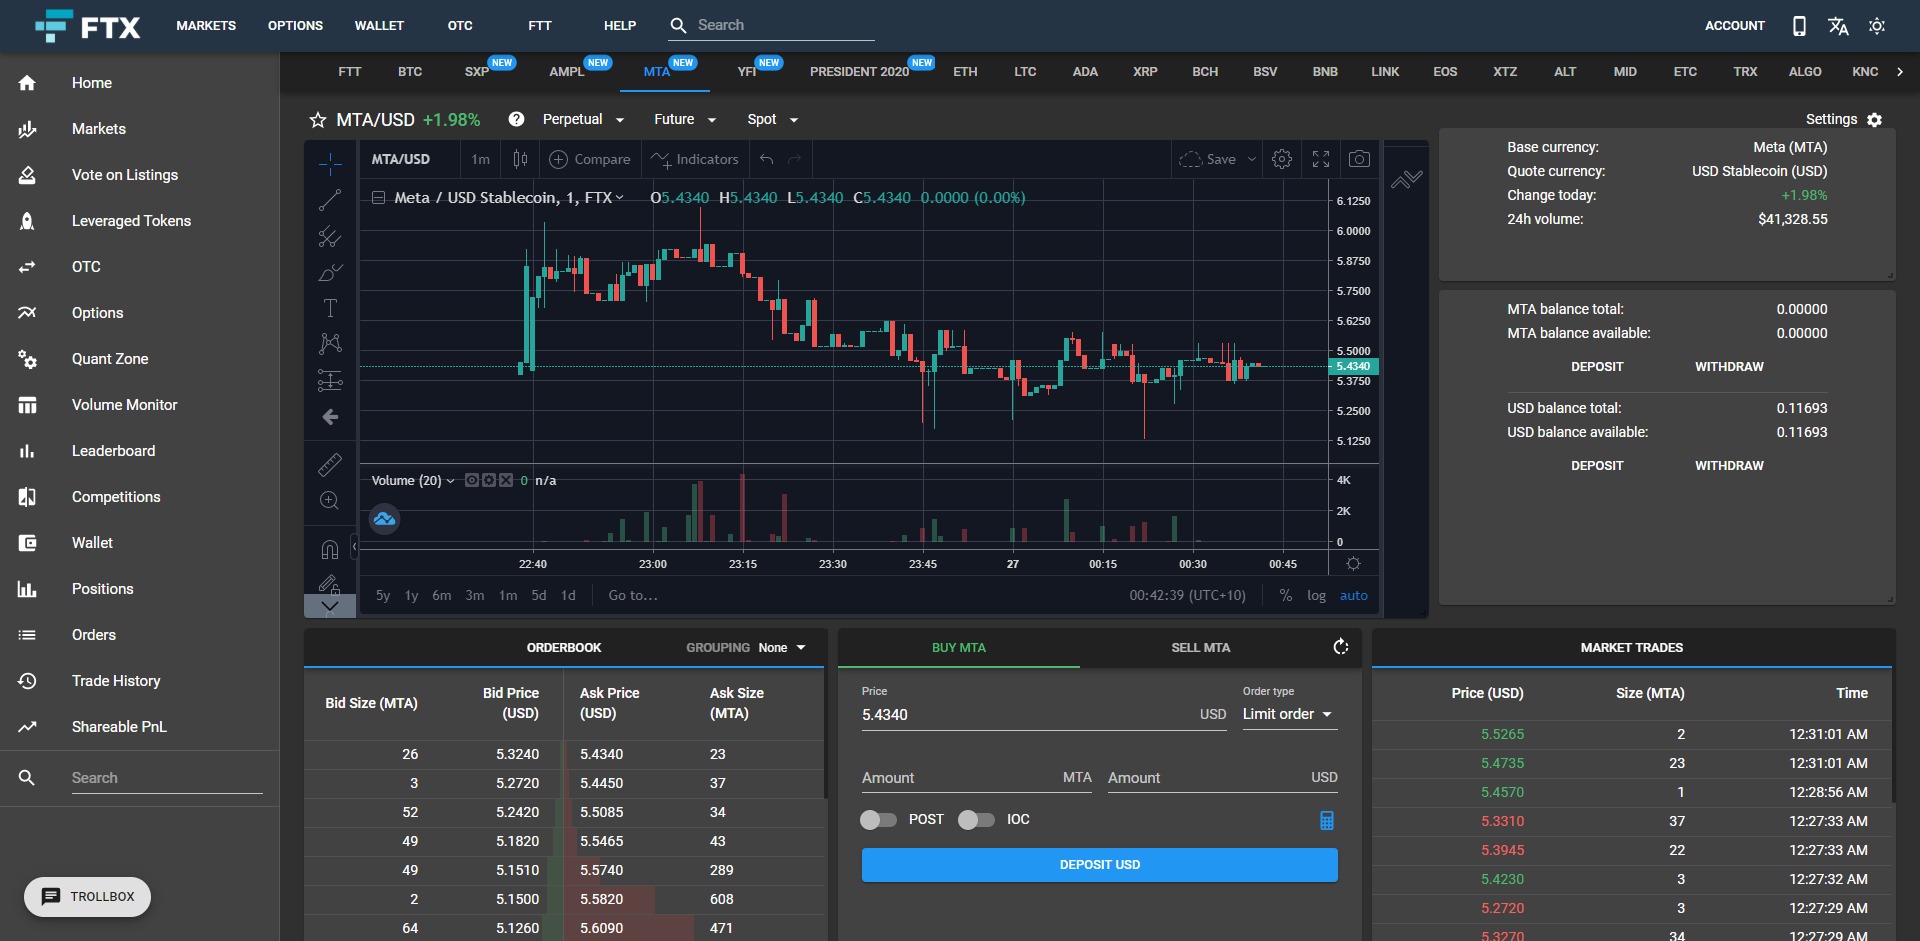This screenshot has height=941, width=1920.
Task: Click the Amount MTA input field
Action: (x=977, y=778)
